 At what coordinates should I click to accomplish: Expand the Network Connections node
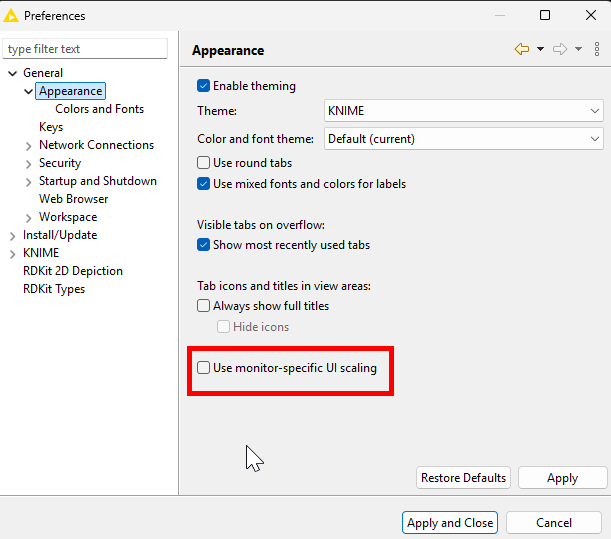point(28,146)
